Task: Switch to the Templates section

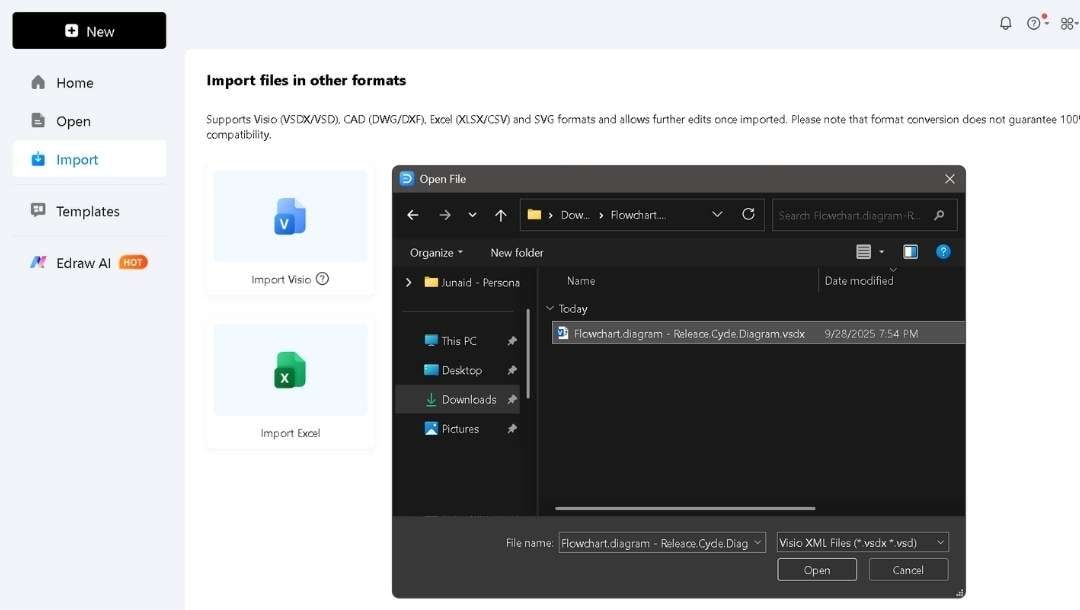Action: click(88, 211)
